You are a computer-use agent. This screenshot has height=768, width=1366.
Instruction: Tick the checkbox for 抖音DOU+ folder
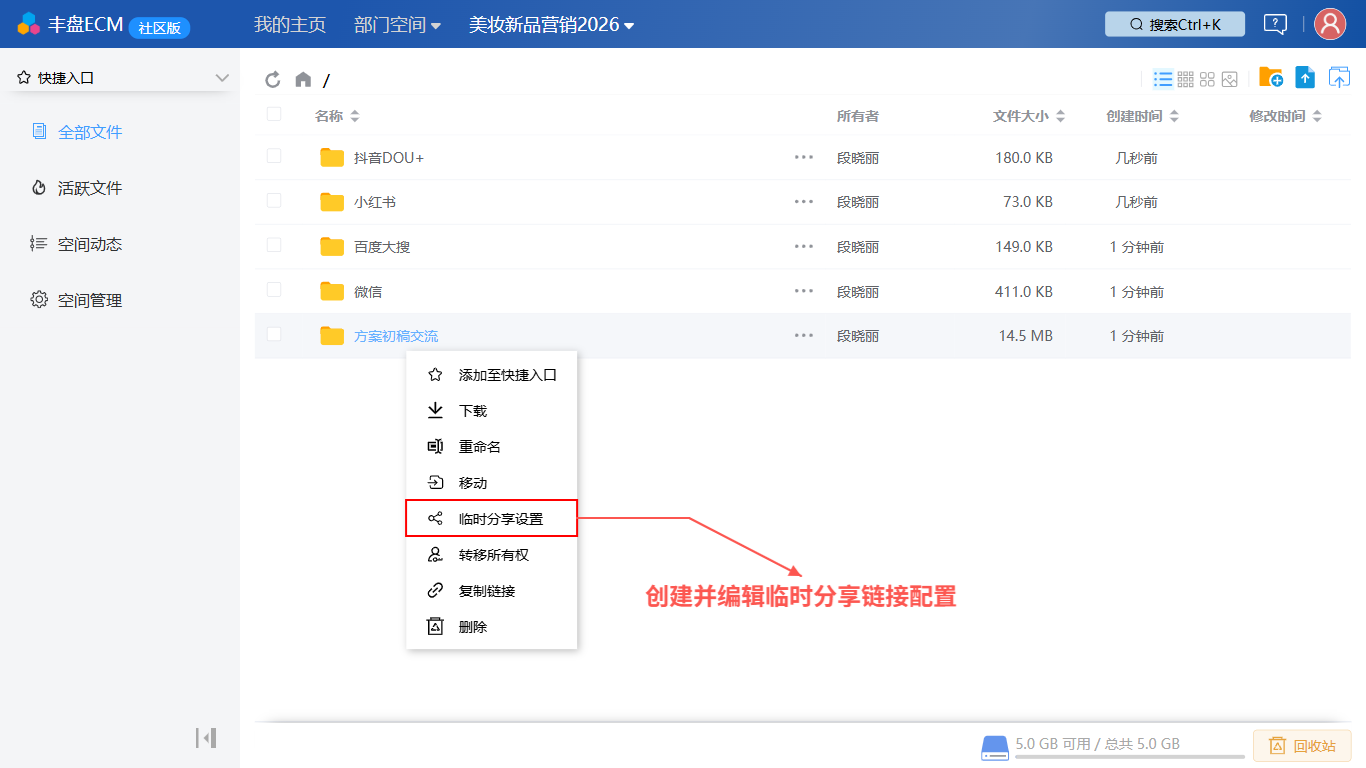coord(274,156)
